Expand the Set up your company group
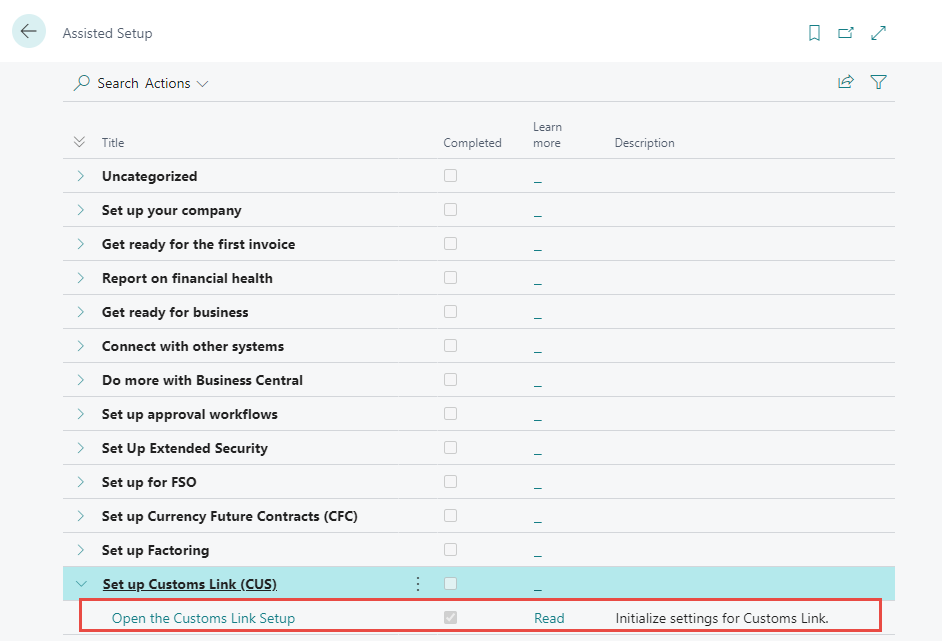The height and width of the screenshot is (641, 942). [81, 210]
